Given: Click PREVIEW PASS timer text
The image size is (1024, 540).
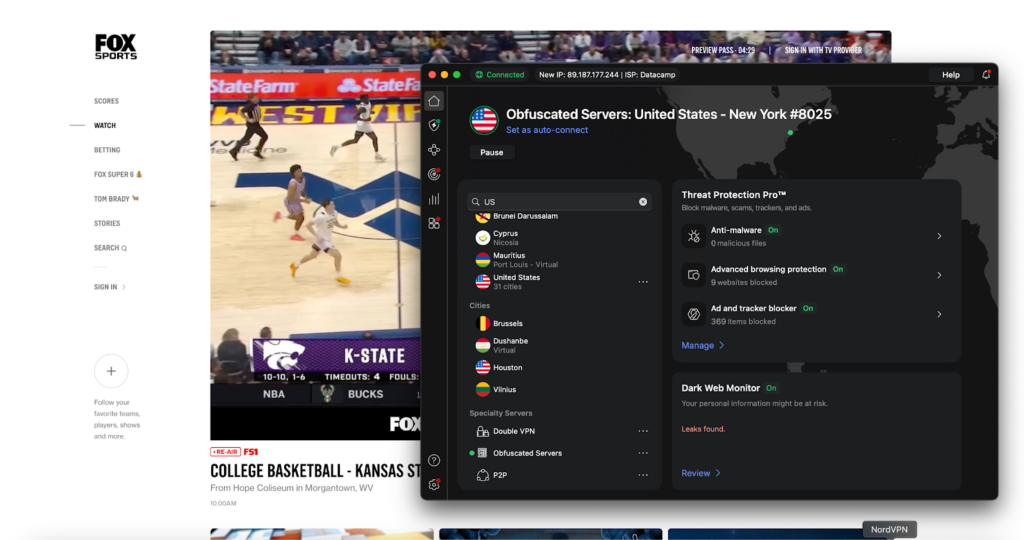Looking at the screenshot, I should coord(723,50).
